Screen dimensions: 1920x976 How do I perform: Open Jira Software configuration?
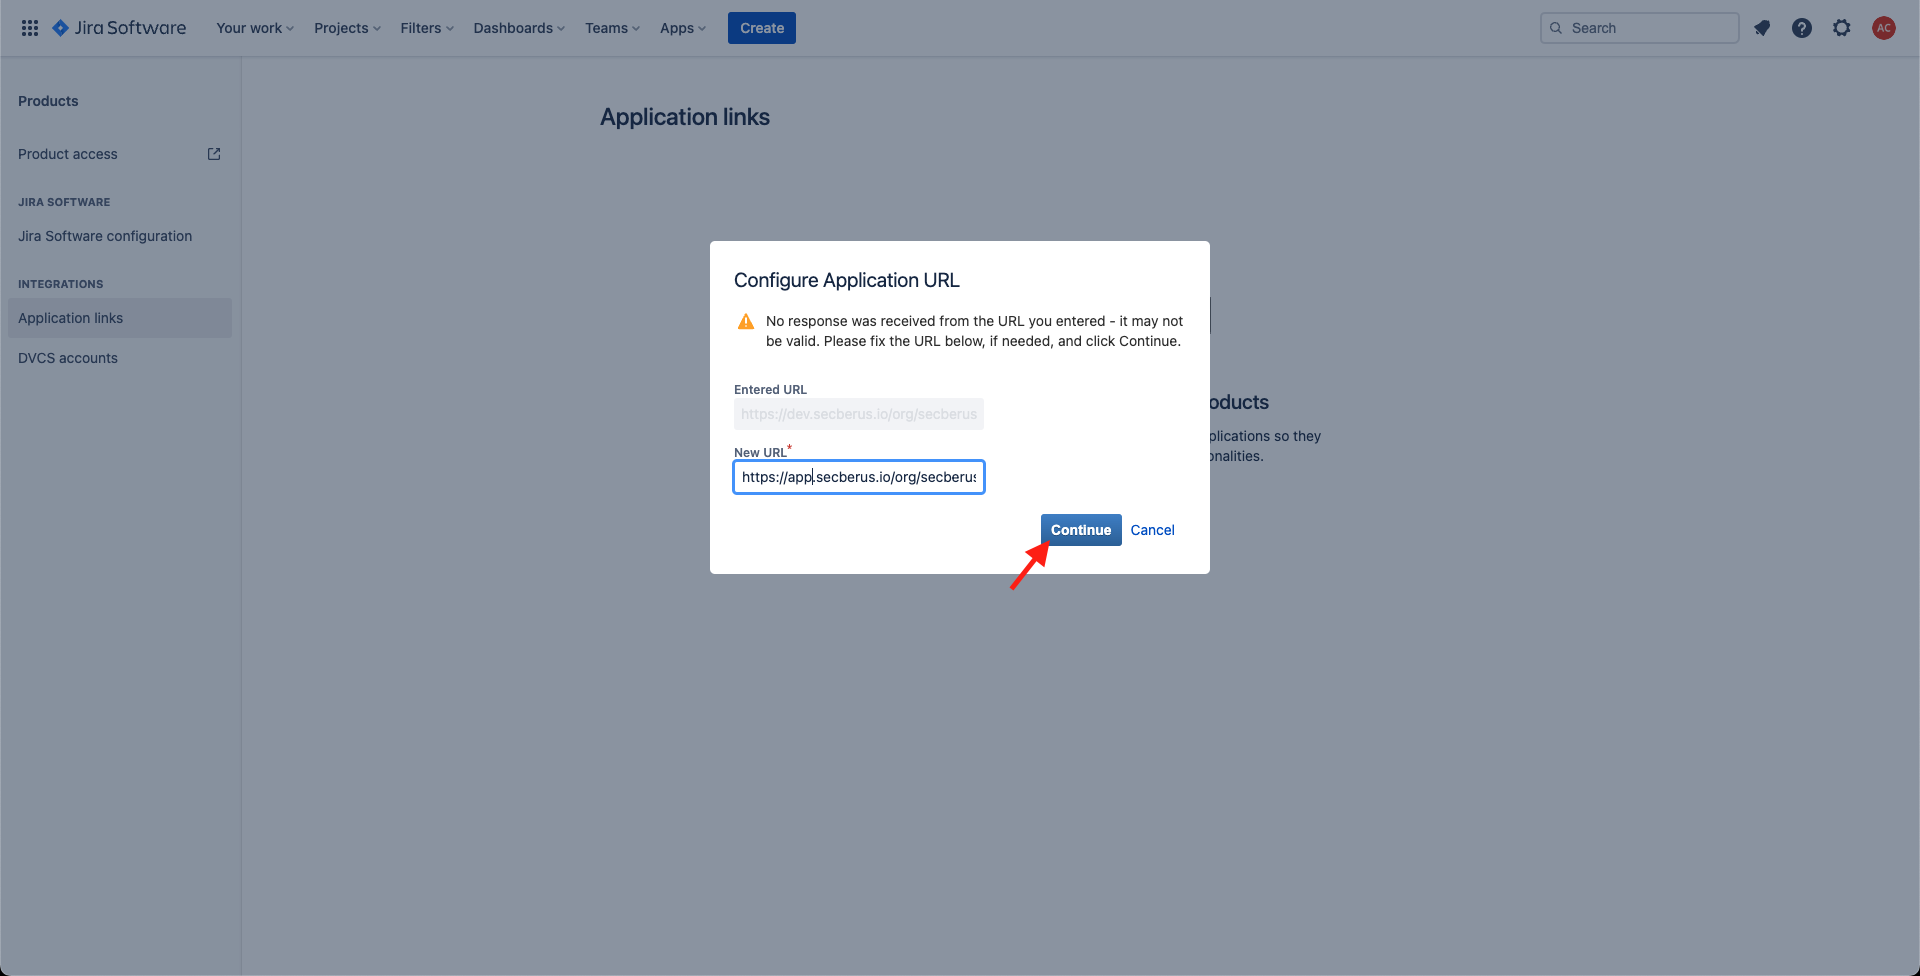(x=120, y=236)
